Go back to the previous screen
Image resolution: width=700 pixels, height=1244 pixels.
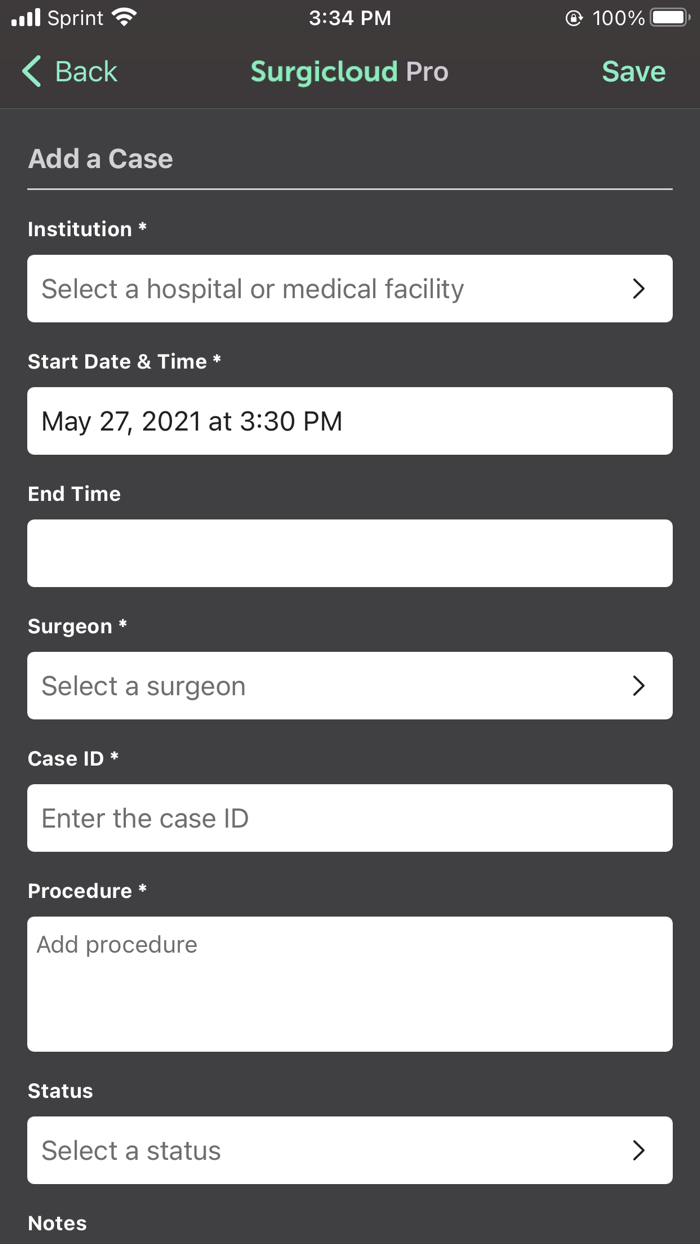pyautogui.click(x=68, y=72)
